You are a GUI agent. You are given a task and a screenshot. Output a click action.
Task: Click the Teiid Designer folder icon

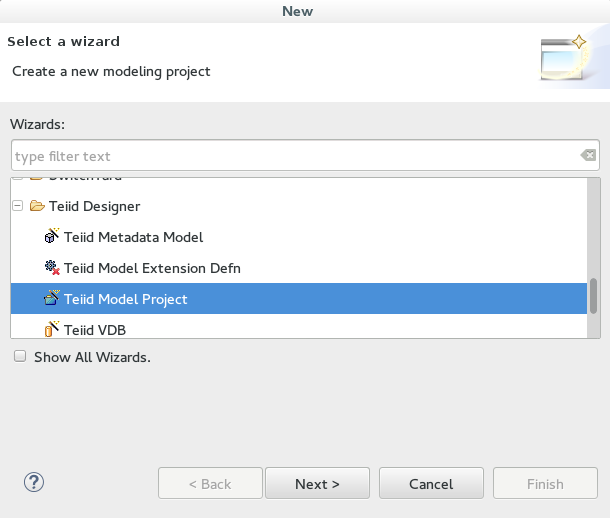37,205
